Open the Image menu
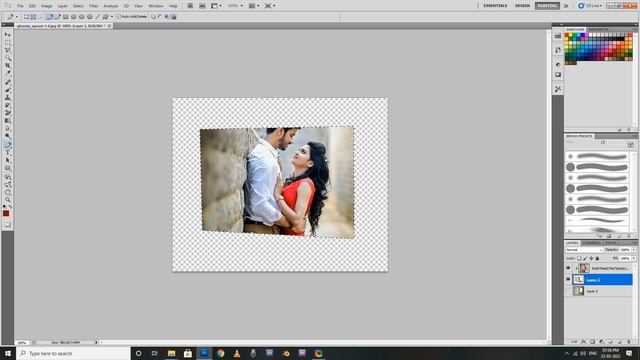The height and width of the screenshot is (360, 640). [x=47, y=6]
